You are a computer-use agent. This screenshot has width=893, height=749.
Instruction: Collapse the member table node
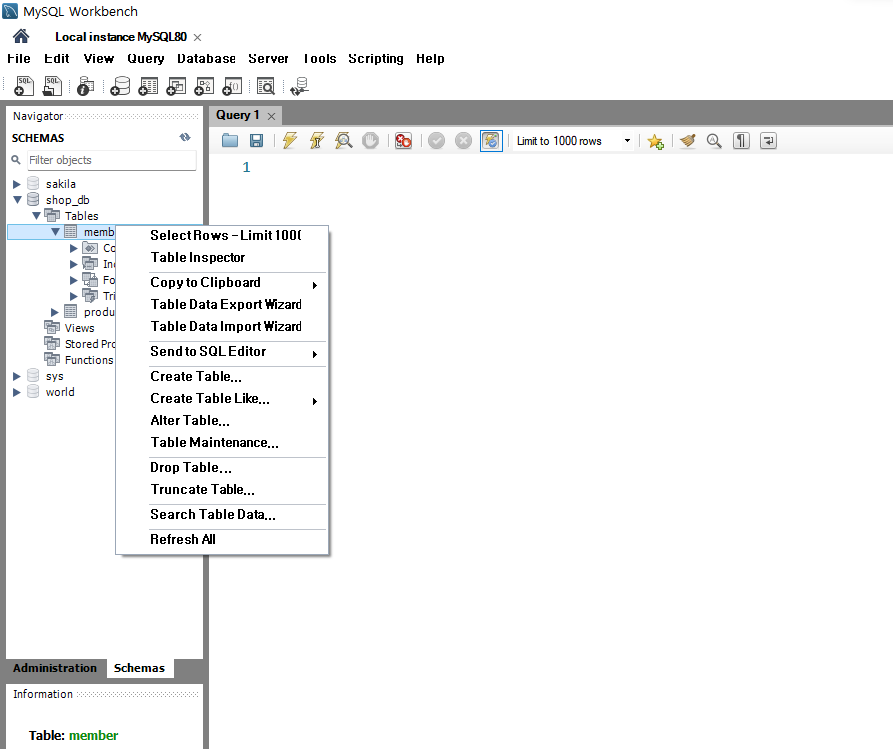click(x=55, y=232)
